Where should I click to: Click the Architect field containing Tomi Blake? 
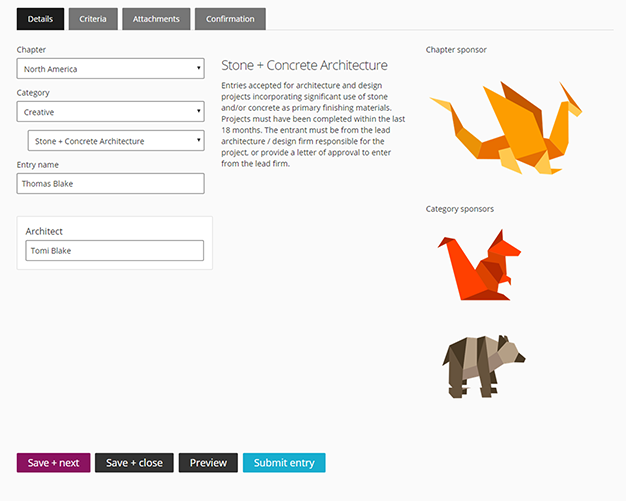114,251
